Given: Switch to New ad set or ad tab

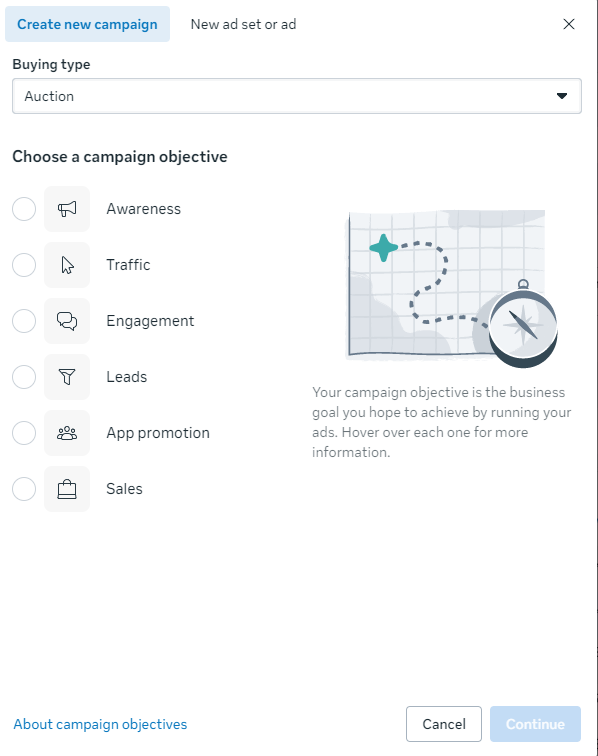Looking at the screenshot, I should [244, 24].
